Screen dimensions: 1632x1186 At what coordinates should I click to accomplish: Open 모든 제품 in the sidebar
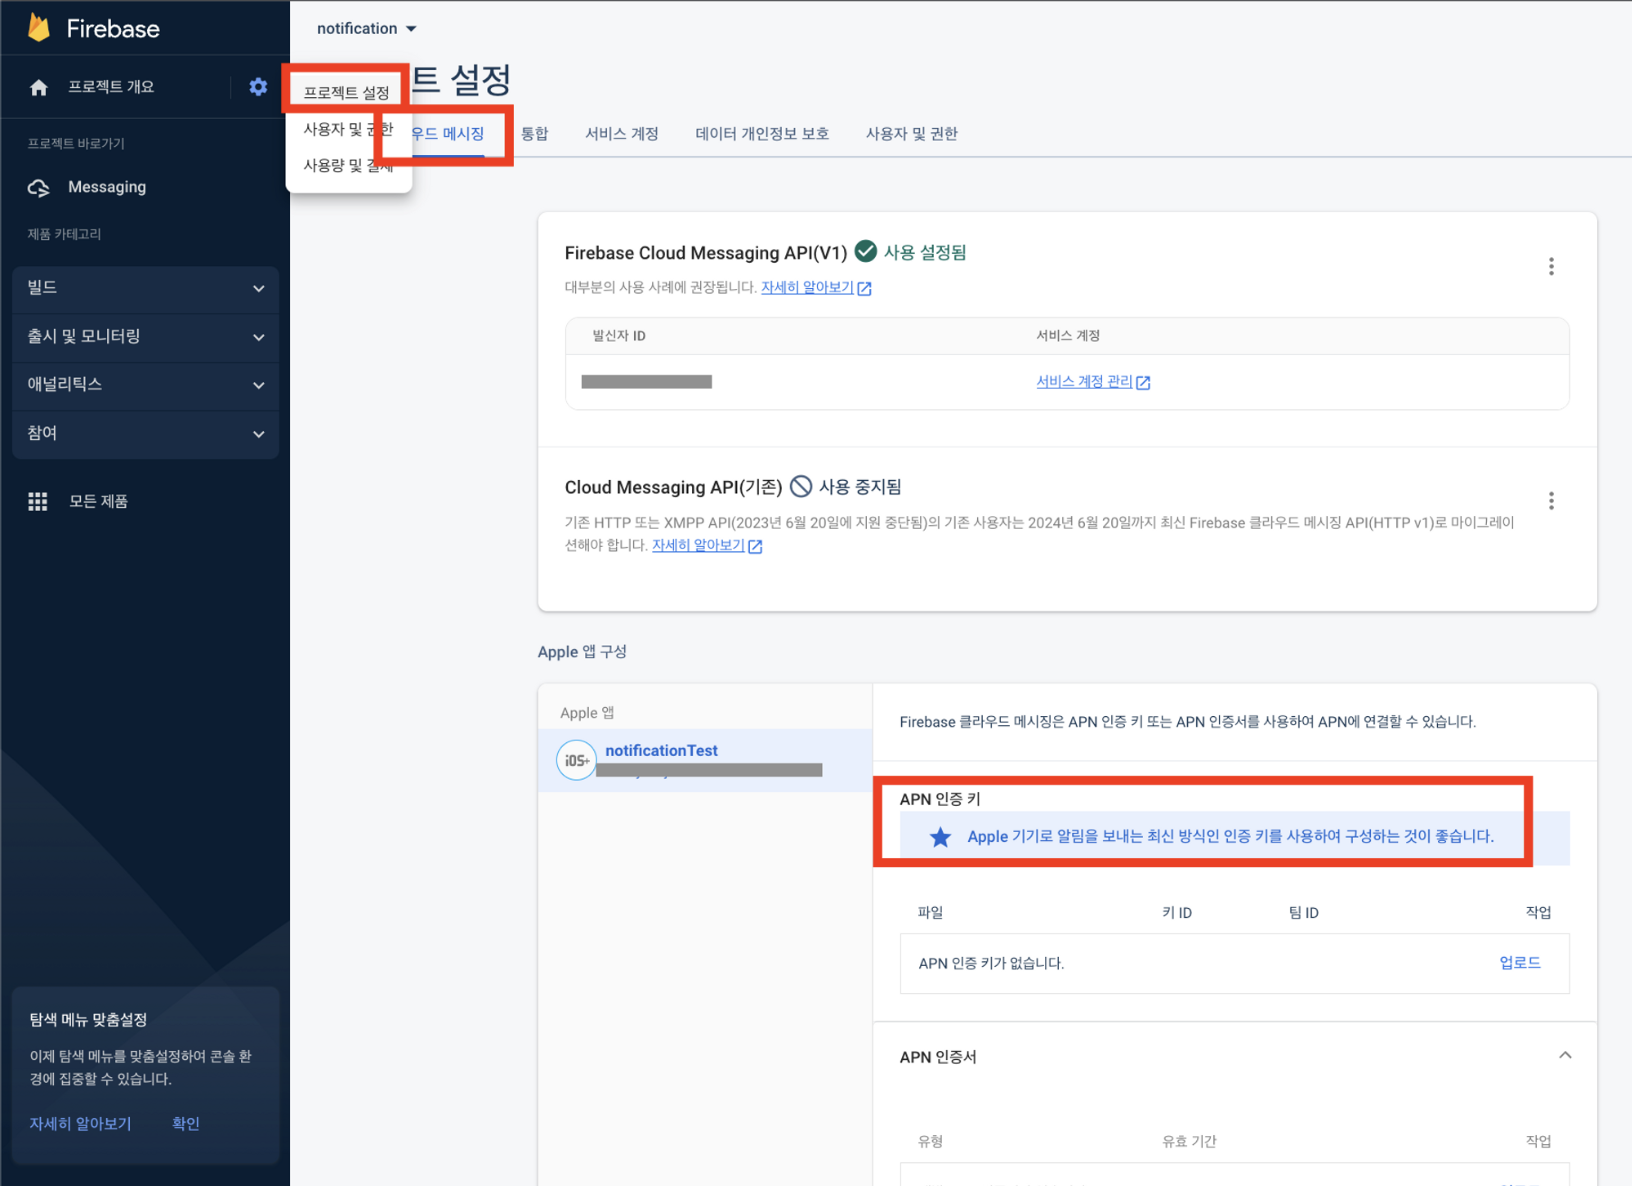[x=98, y=501]
